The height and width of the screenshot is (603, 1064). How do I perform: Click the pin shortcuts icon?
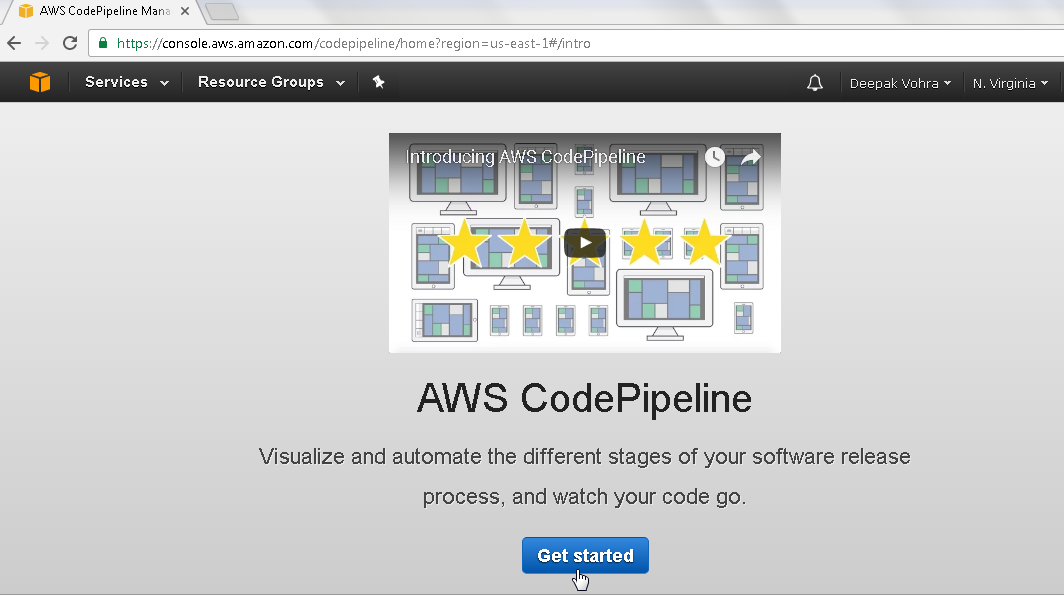click(379, 82)
